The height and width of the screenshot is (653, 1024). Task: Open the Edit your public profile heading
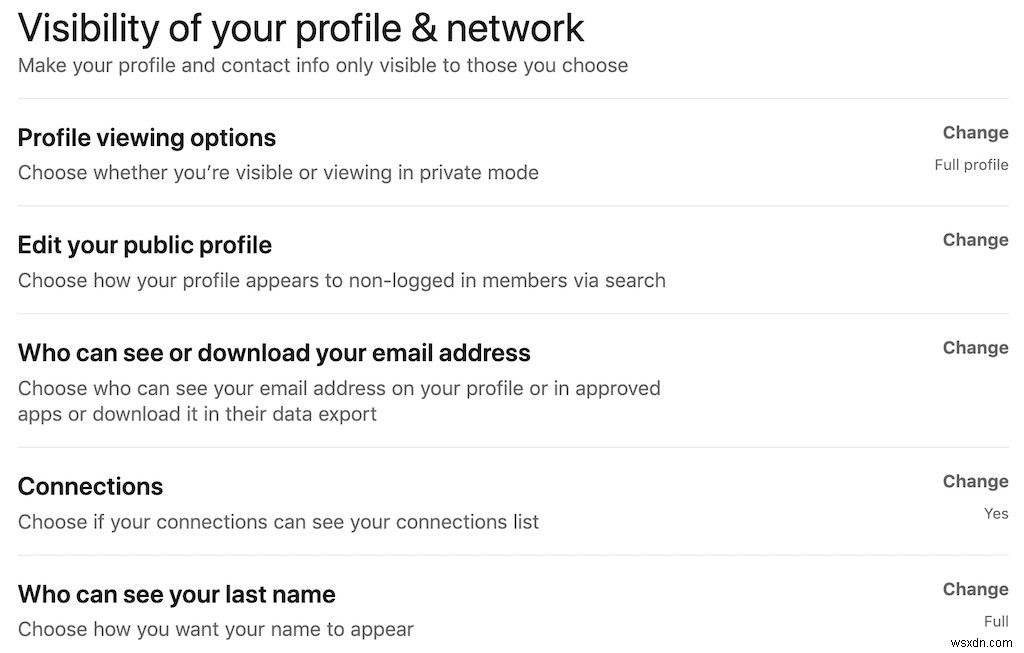tap(145, 245)
